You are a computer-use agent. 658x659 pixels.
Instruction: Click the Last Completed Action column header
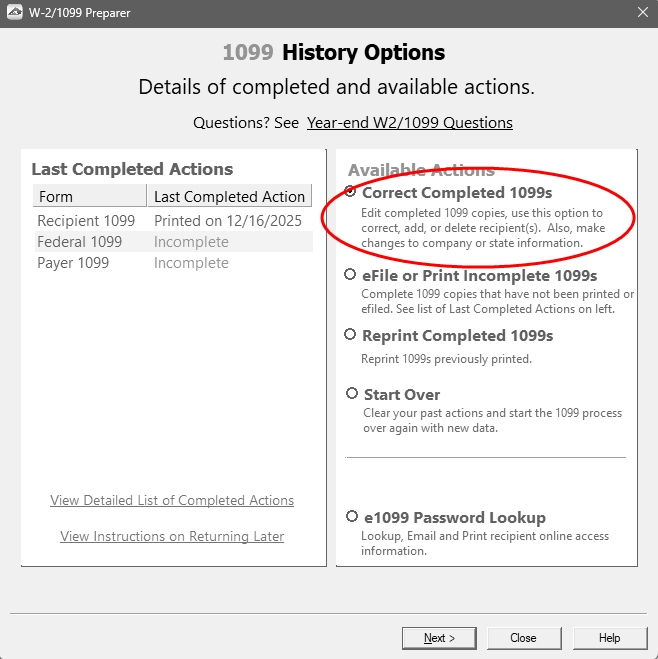pyautogui.click(x=229, y=197)
